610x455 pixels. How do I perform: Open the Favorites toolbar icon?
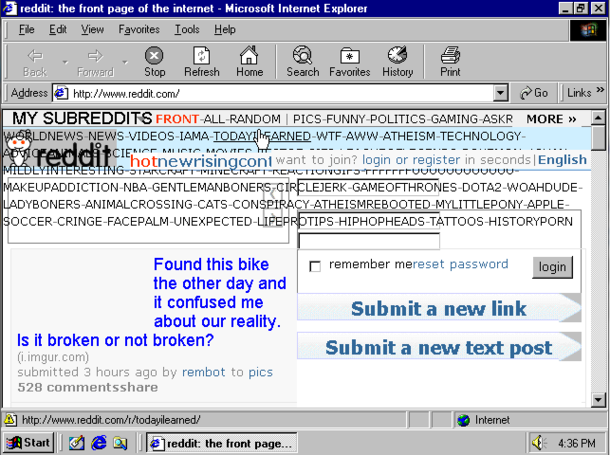(349, 62)
